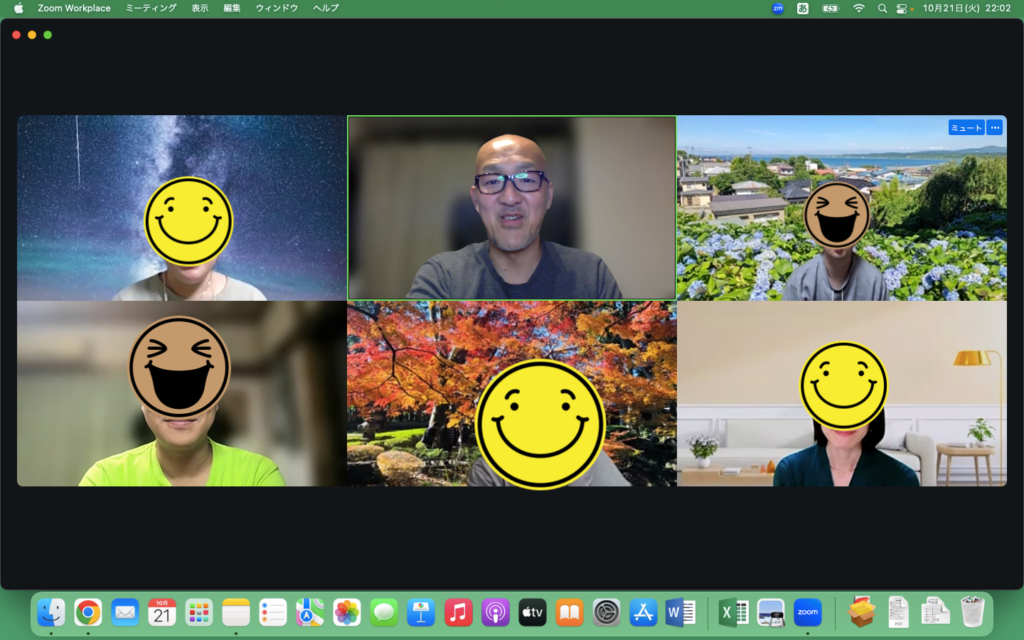Click the Spotlight search magnifier icon
The image size is (1024, 640).
click(882, 8)
